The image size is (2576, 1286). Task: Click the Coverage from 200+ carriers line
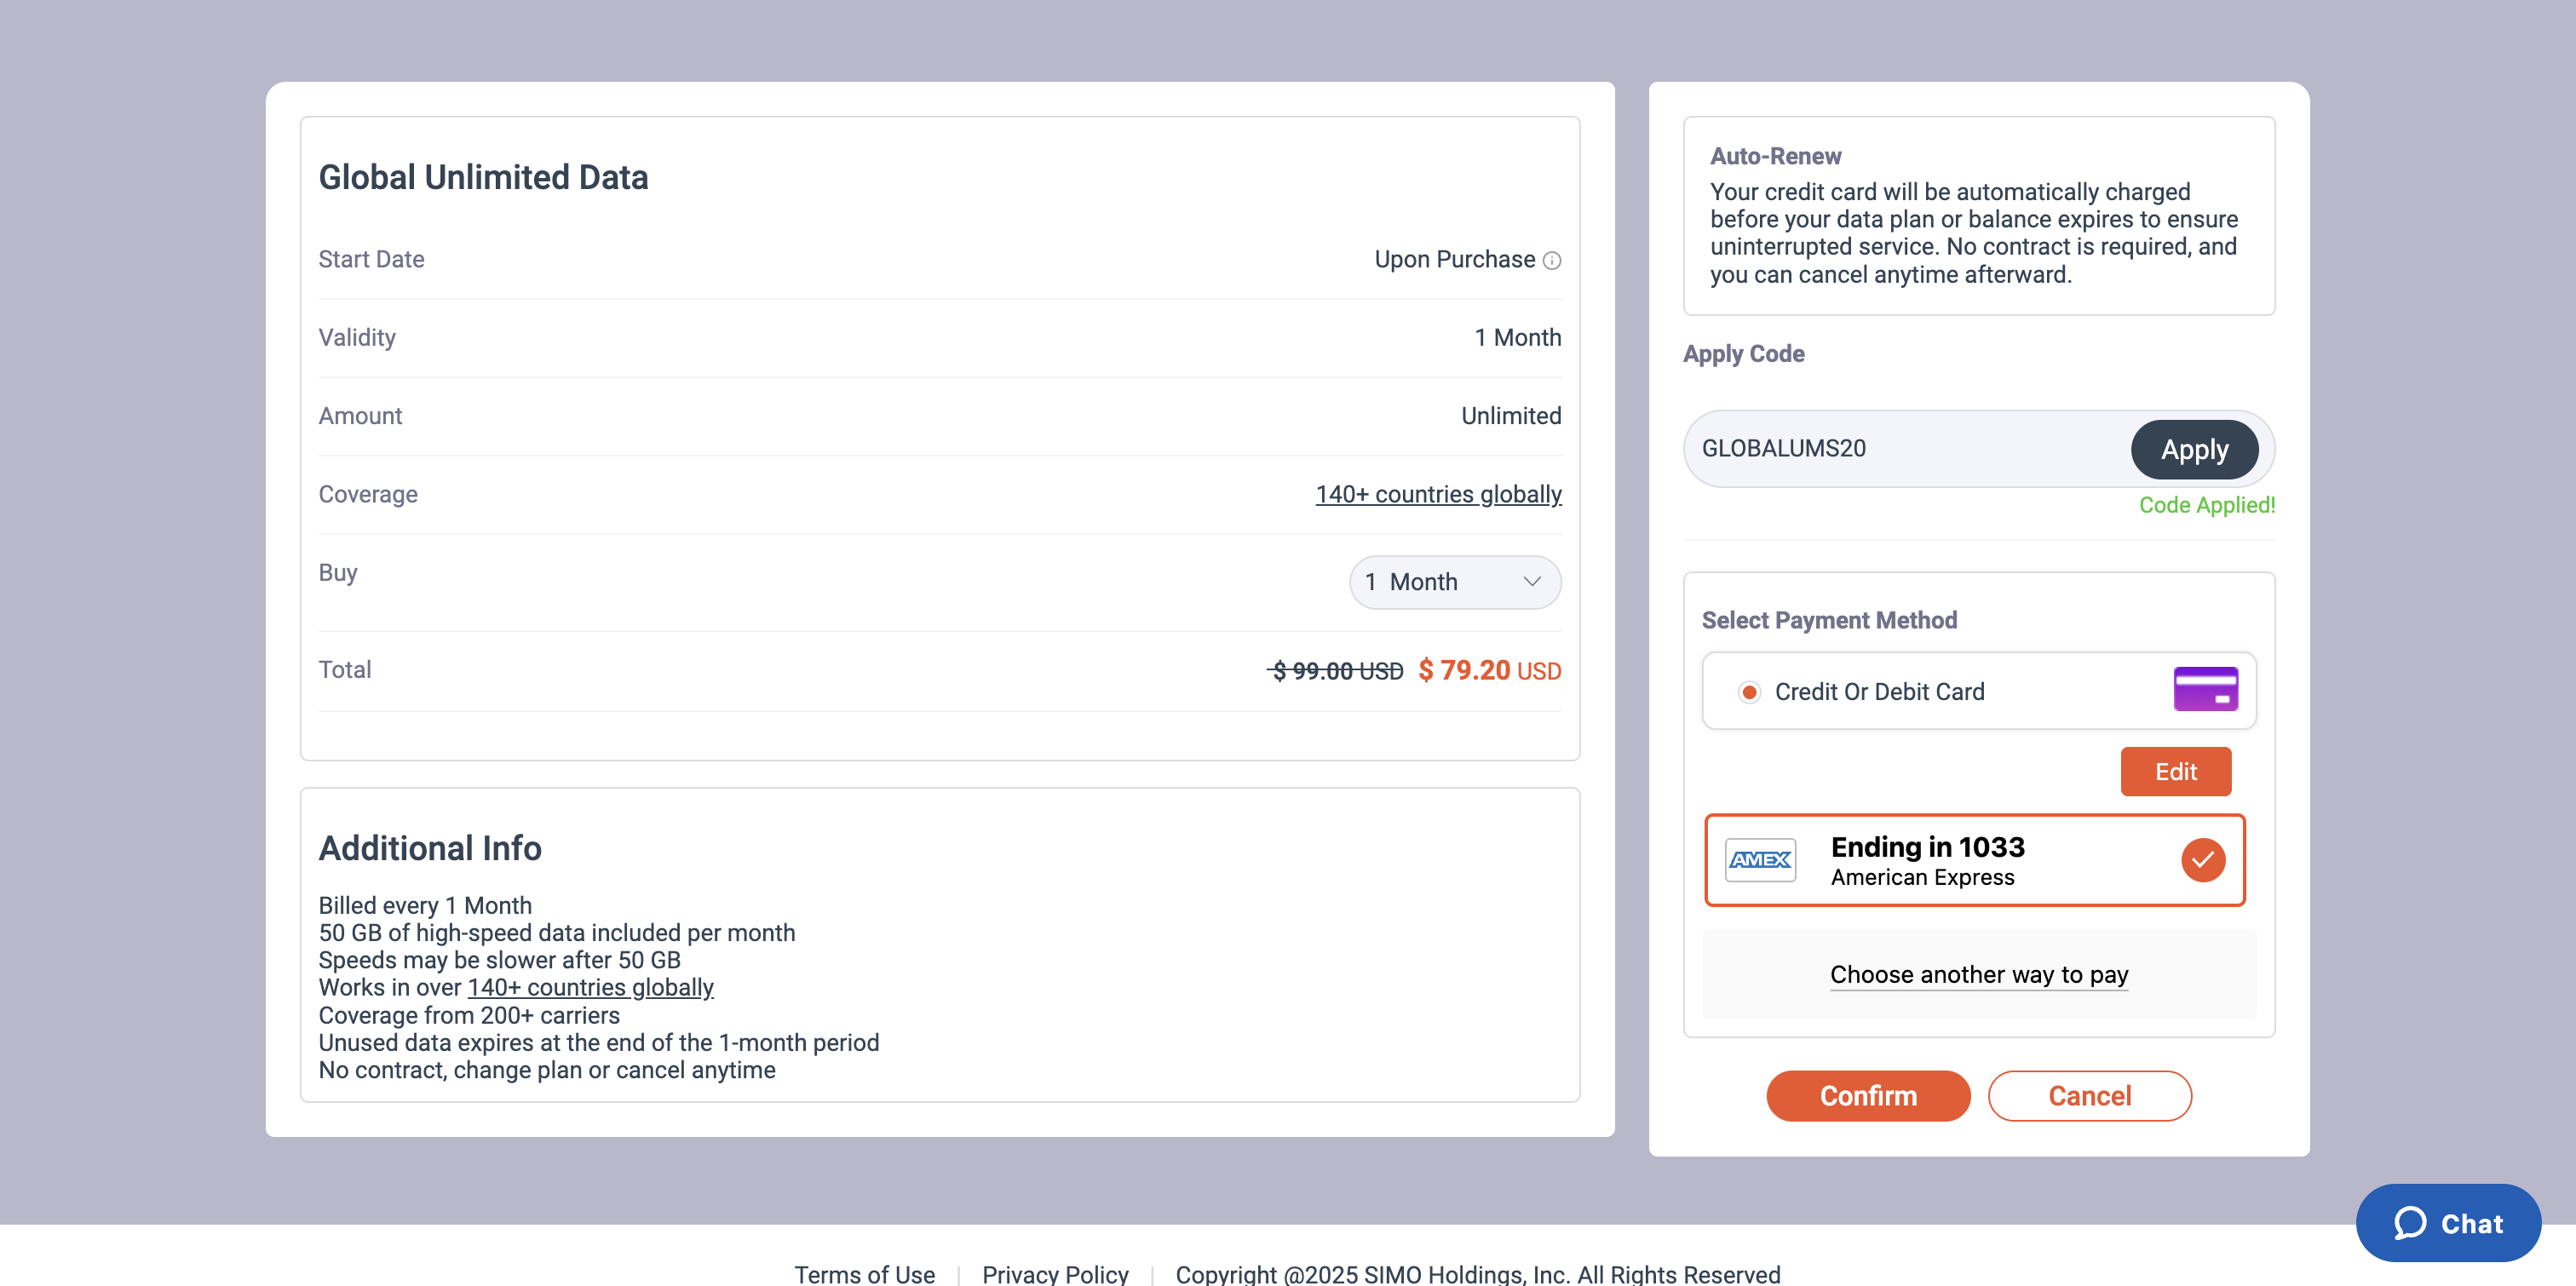[469, 1015]
